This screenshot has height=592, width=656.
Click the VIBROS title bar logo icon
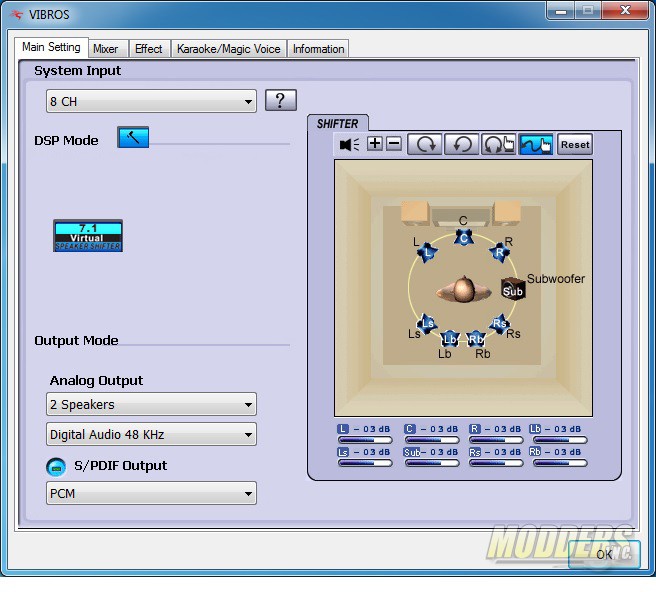(x=17, y=15)
